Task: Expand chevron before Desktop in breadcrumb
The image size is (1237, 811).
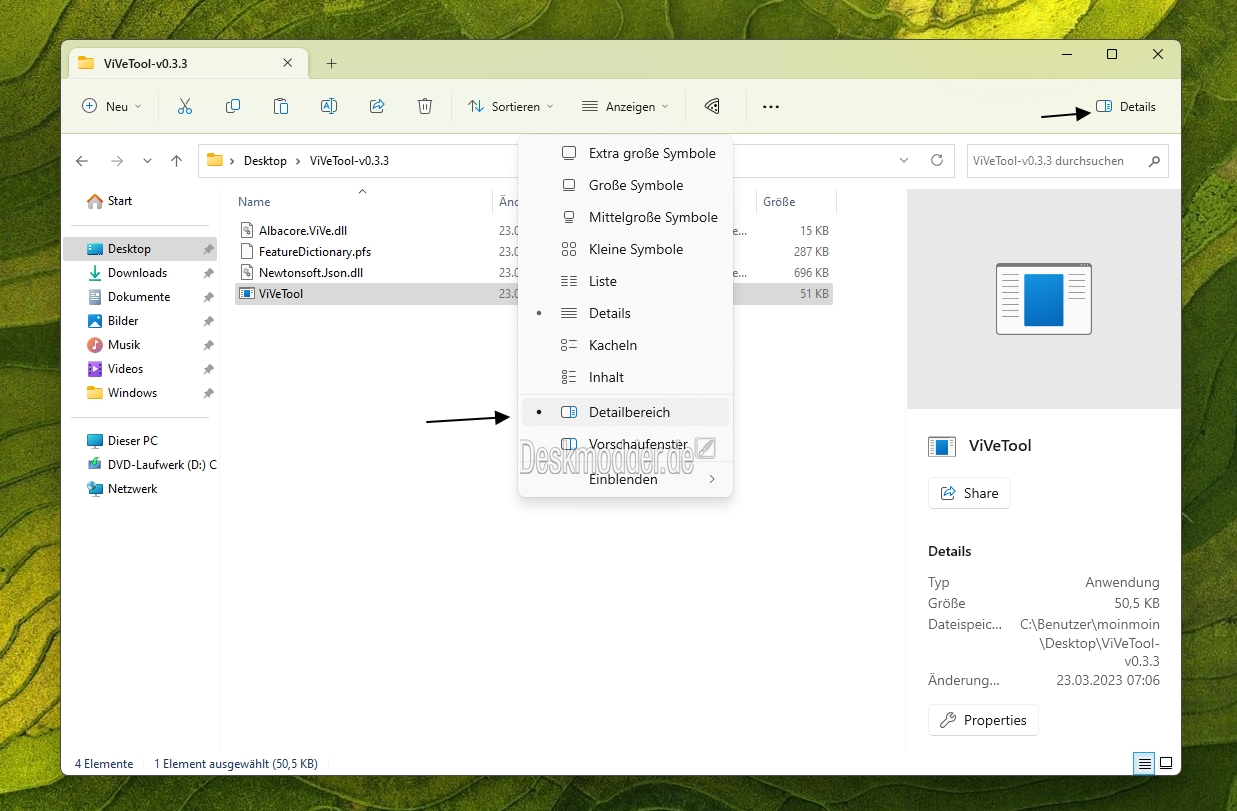Action: coord(233,161)
